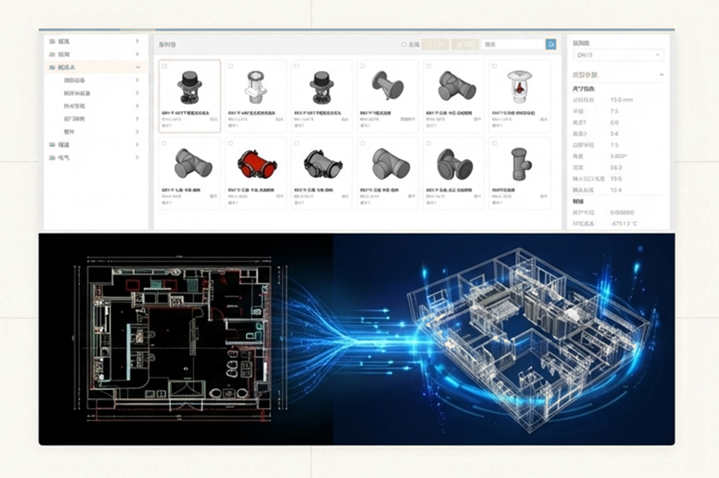Open the last category in the sidebar tree
Image resolution: width=719 pixels, height=478 pixels.
(x=137, y=157)
